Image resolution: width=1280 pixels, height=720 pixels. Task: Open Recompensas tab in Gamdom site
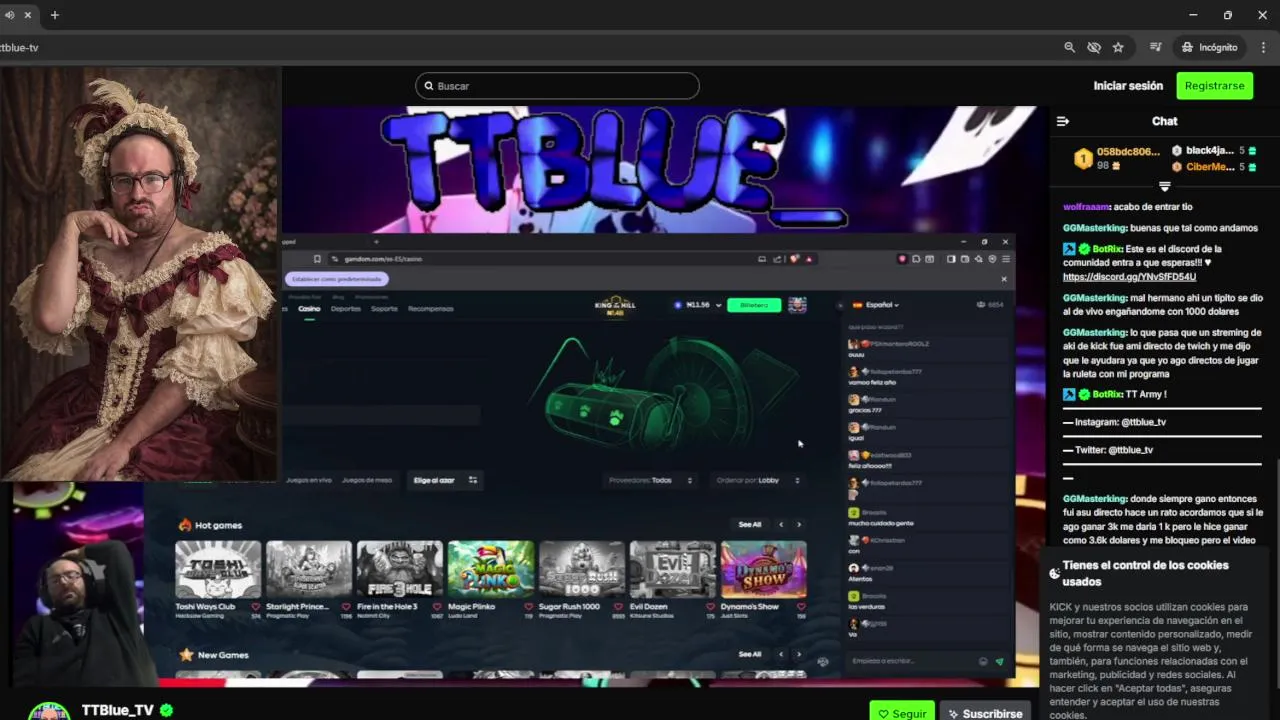431,308
